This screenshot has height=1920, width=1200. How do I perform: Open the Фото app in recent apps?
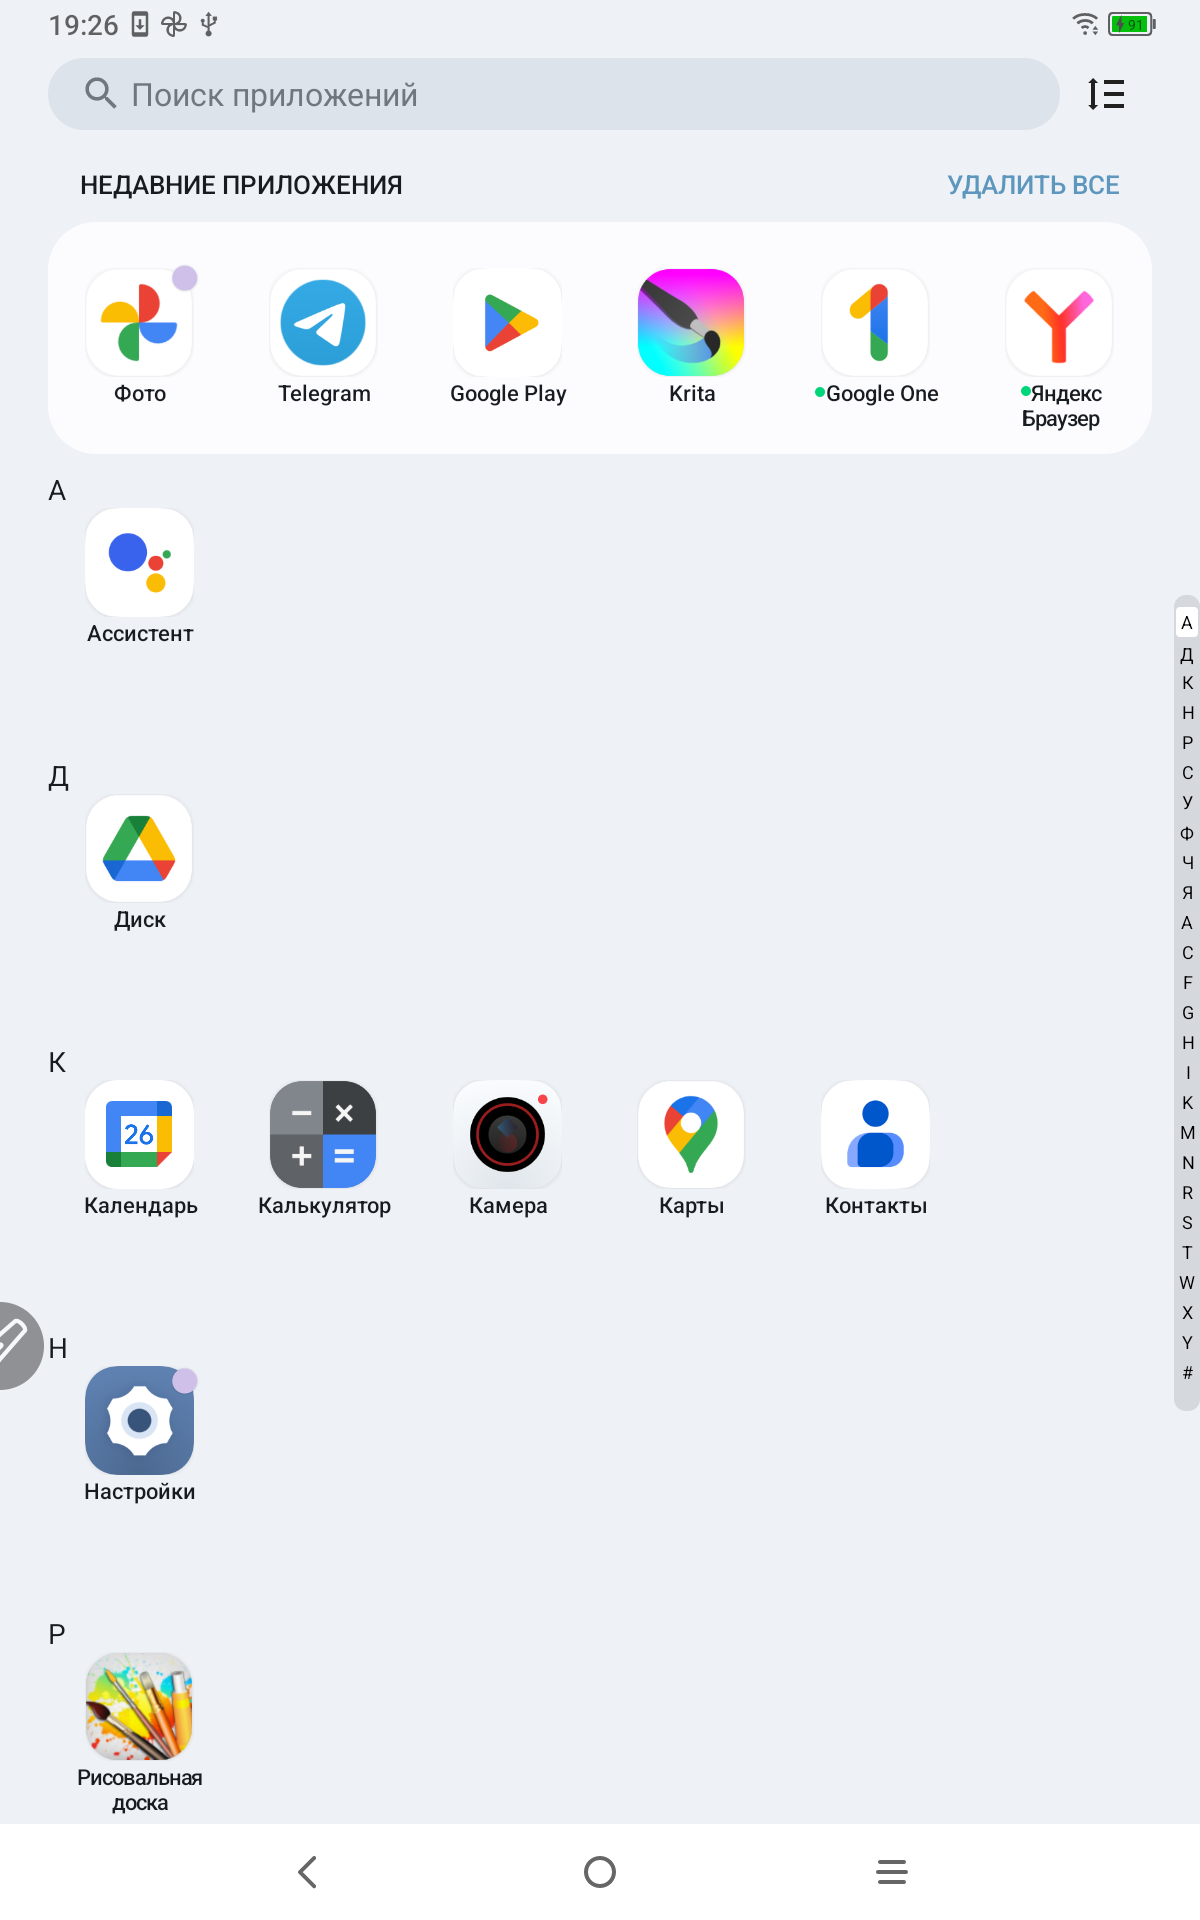tap(139, 322)
